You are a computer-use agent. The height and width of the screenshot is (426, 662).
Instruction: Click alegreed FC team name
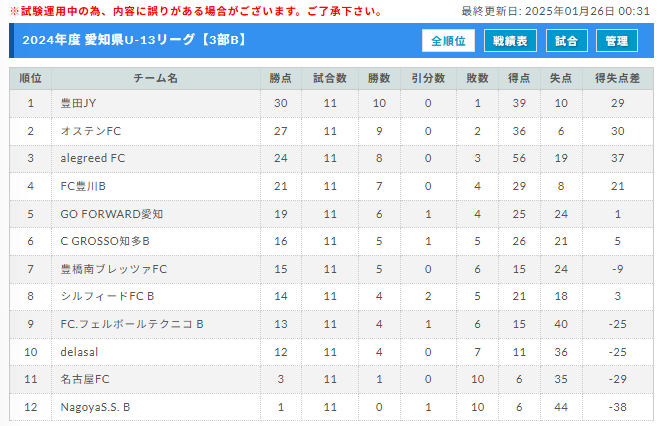point(92,158)
